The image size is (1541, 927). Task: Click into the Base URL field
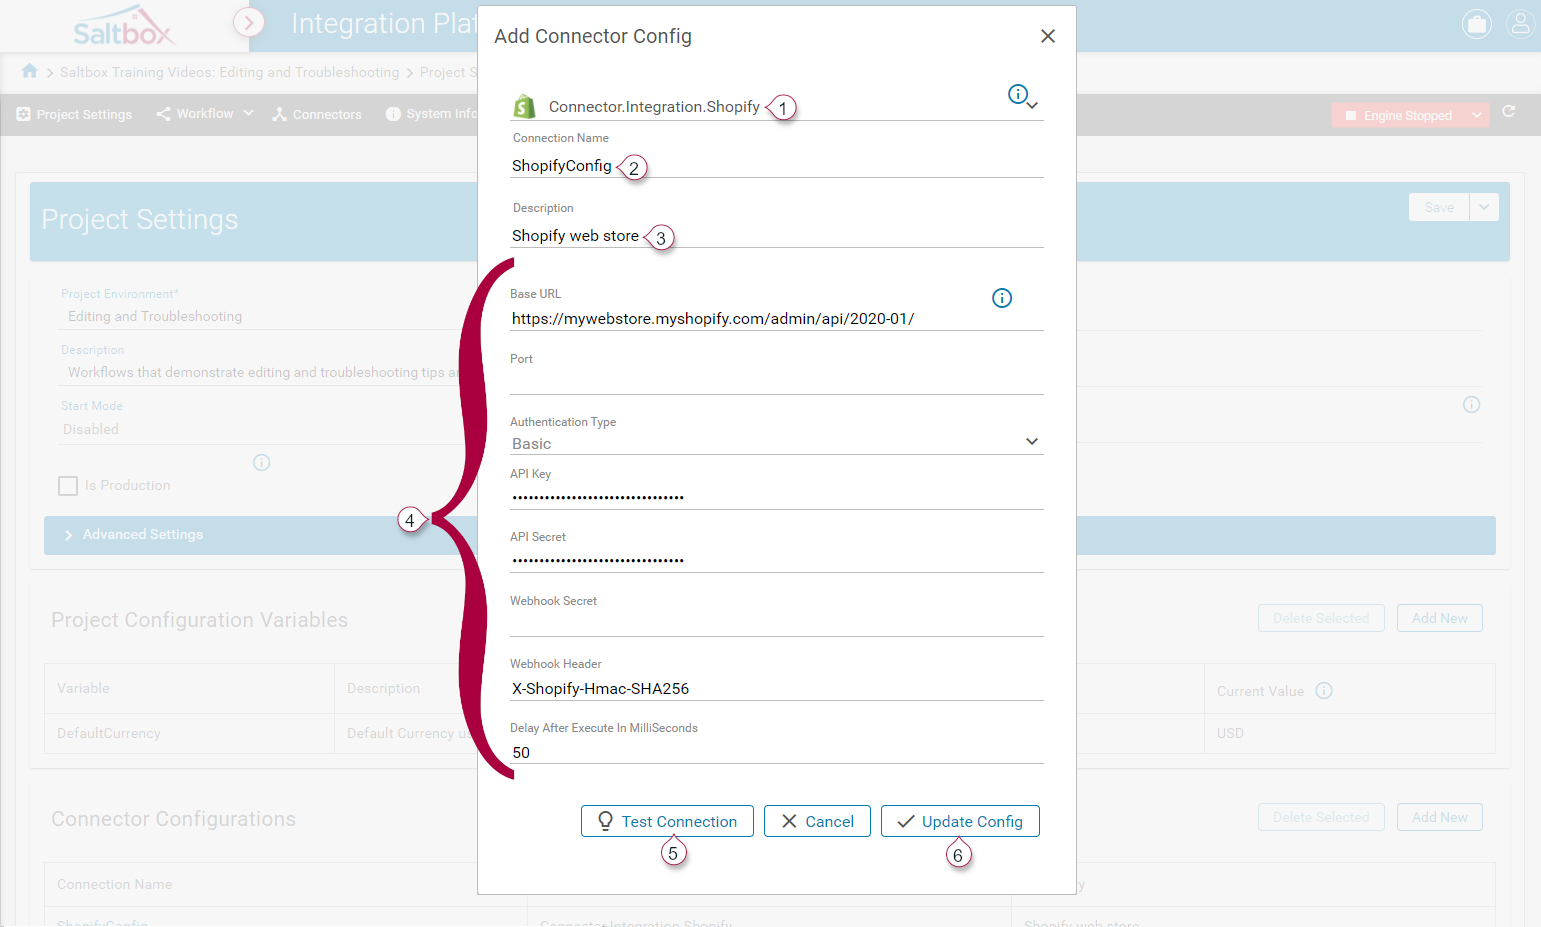(777, 318)
